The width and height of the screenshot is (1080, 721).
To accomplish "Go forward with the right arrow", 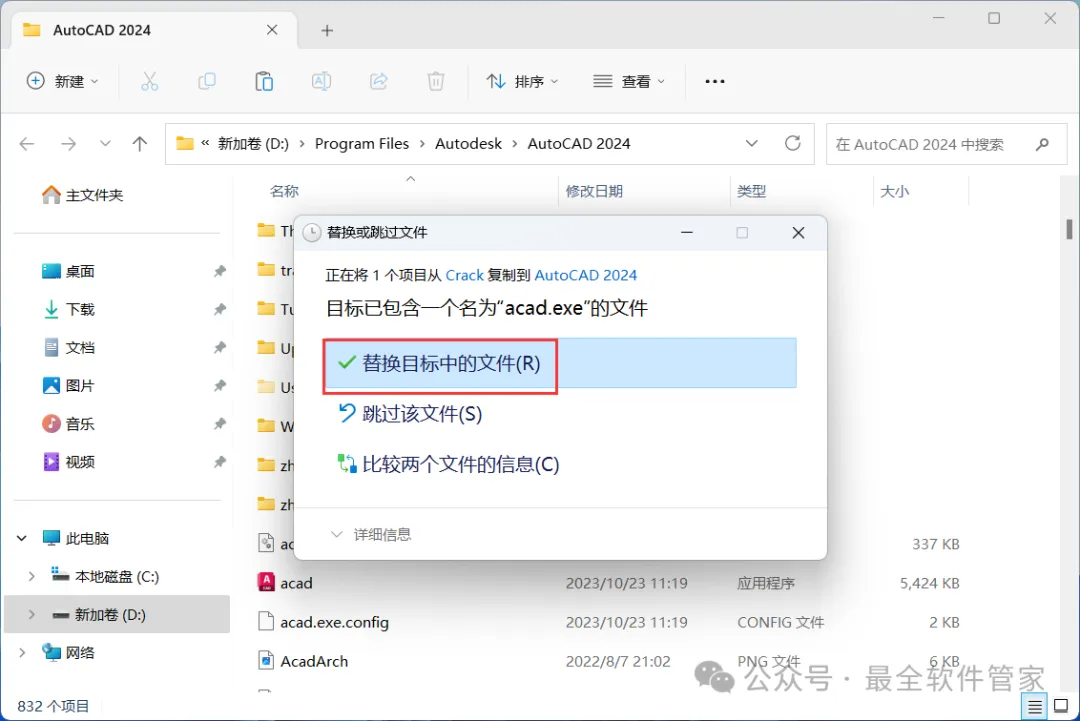I will (68, 143).
